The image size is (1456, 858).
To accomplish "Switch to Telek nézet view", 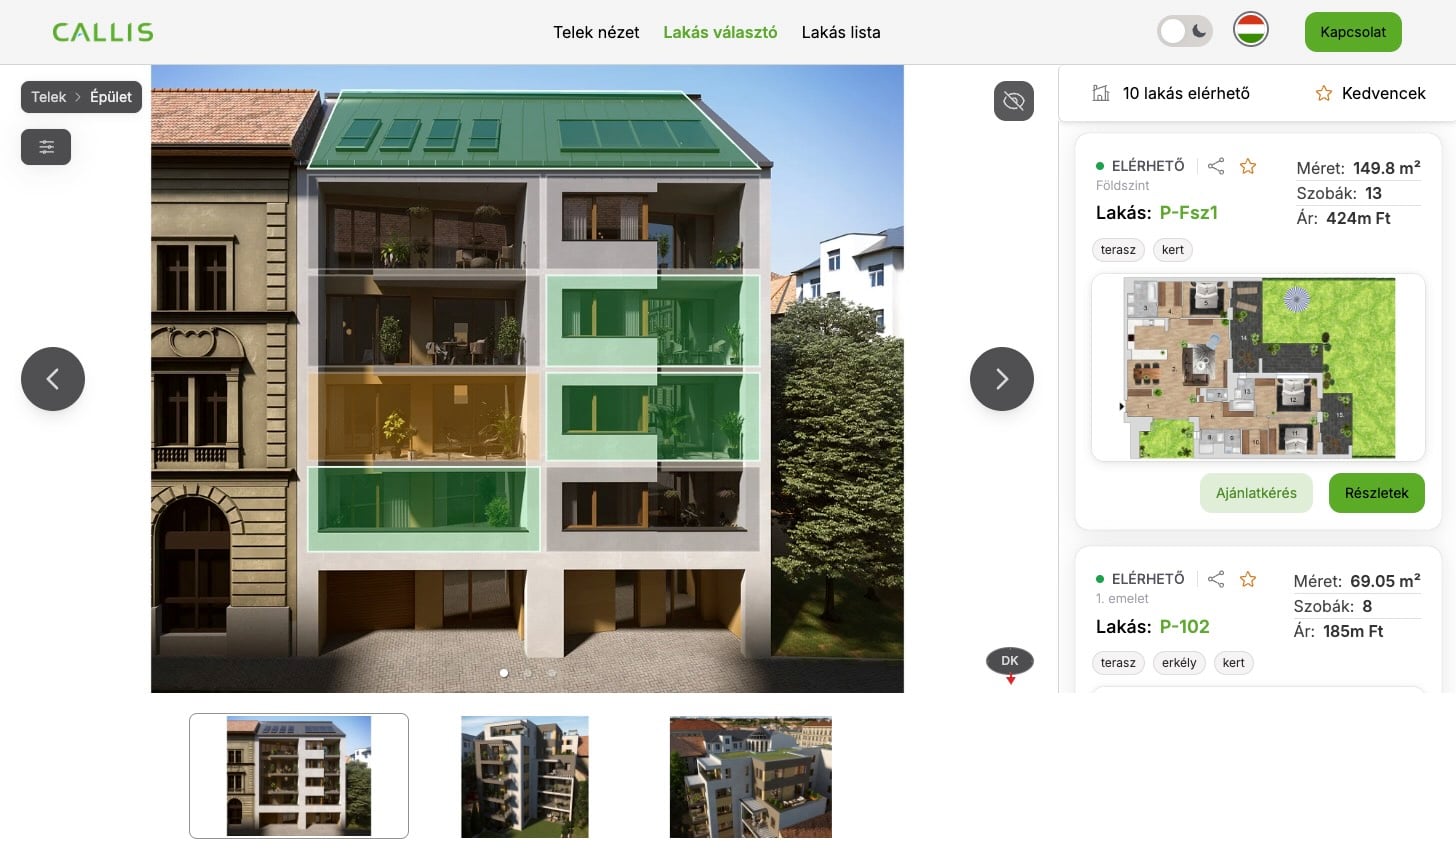I will [x=596, y=32].
